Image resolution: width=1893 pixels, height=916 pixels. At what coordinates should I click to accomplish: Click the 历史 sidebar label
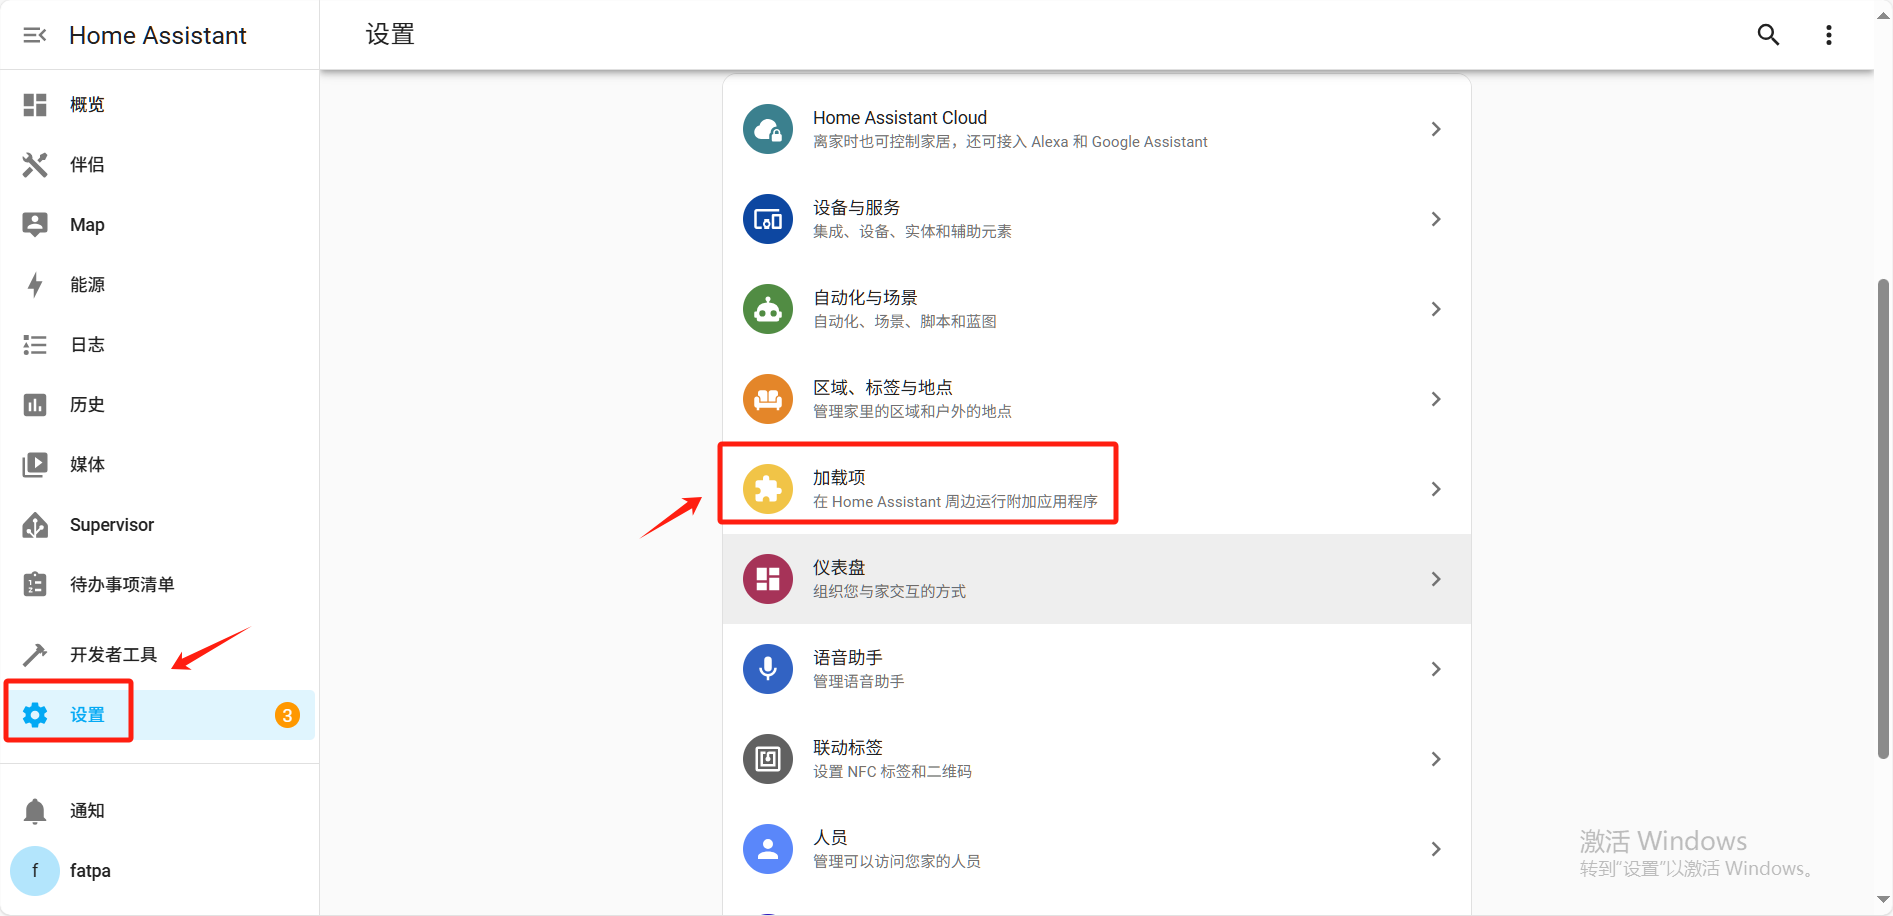point(87,405)
